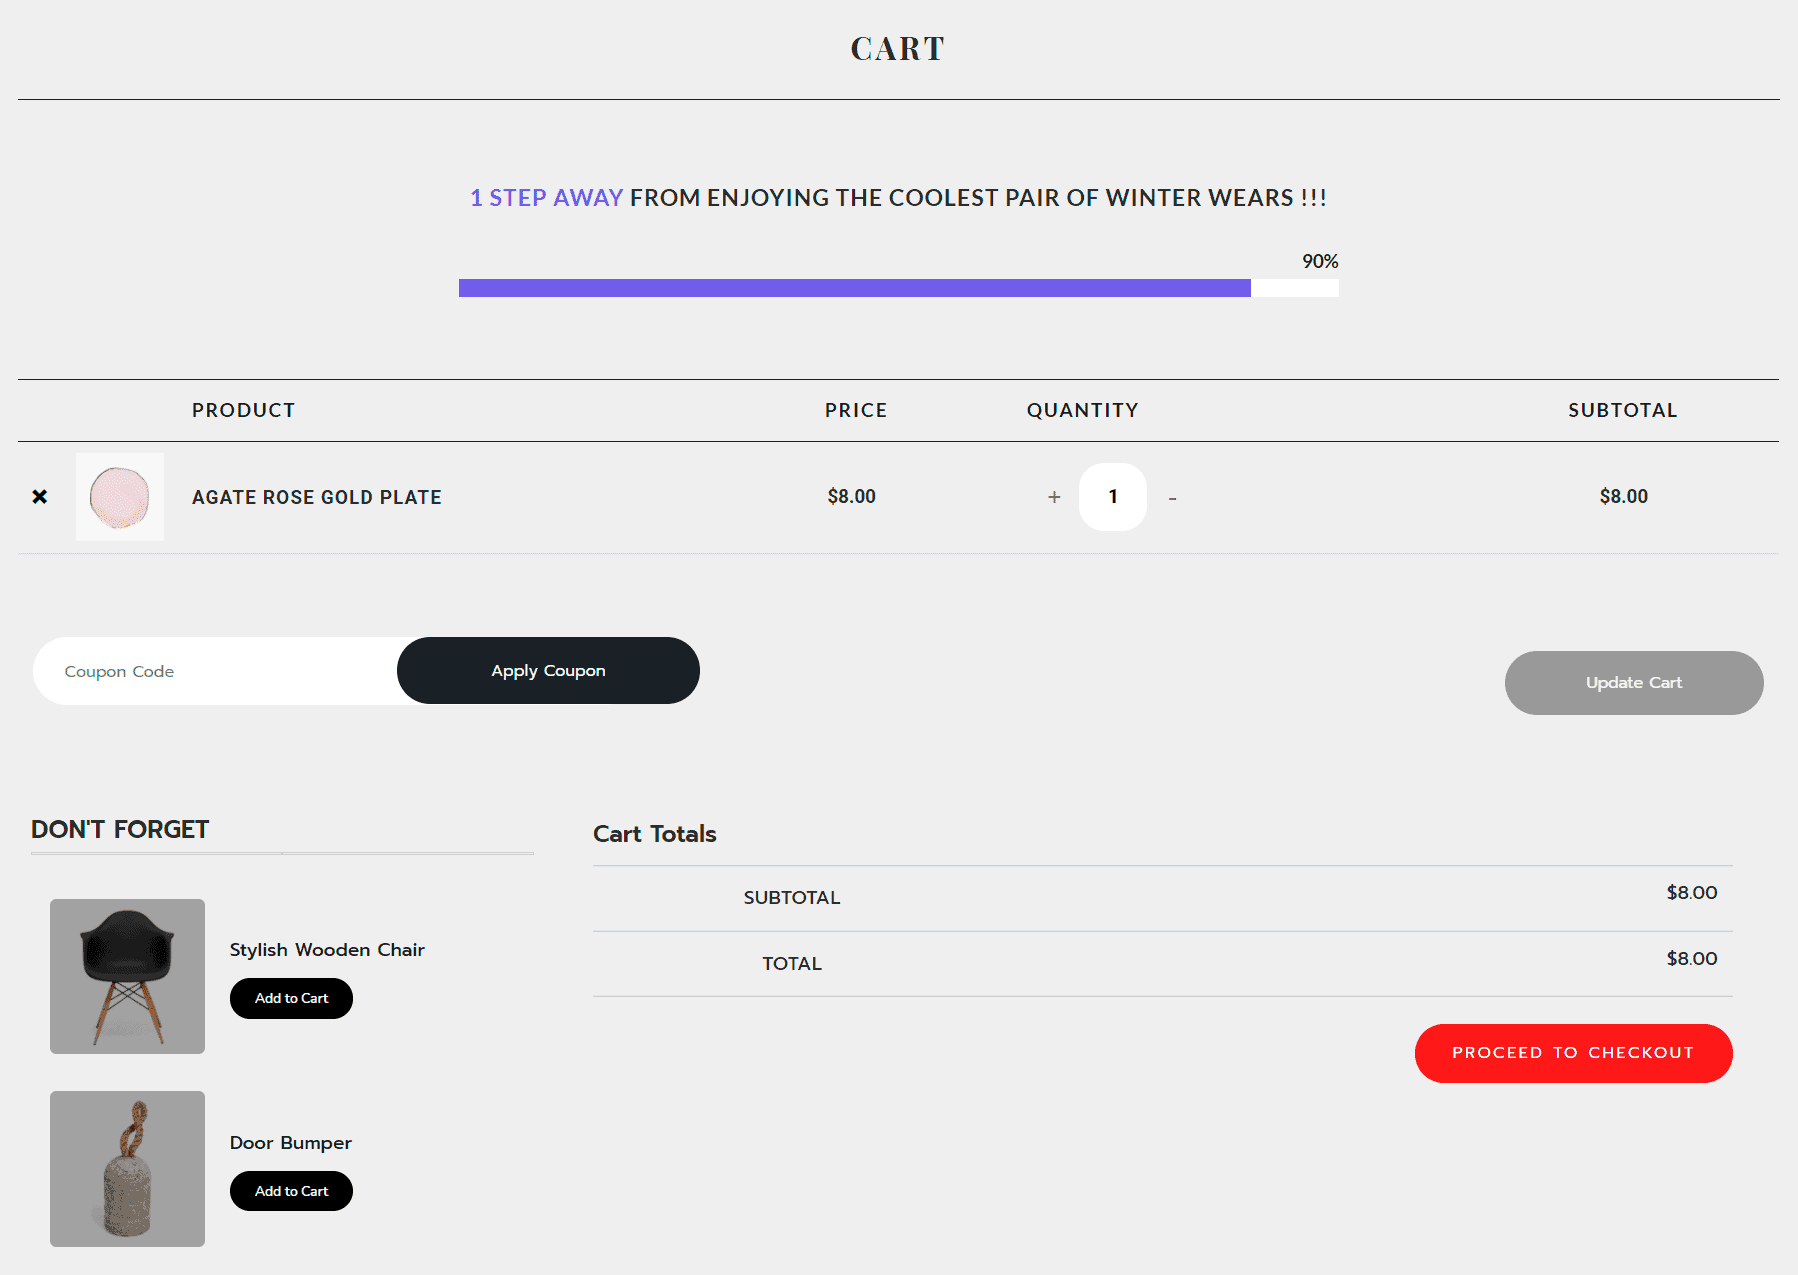Viewport: 1798px width, 1275px height.
Task: View the Stylish Wooden Chair thumbnail
Action: (x=126, y=976)
